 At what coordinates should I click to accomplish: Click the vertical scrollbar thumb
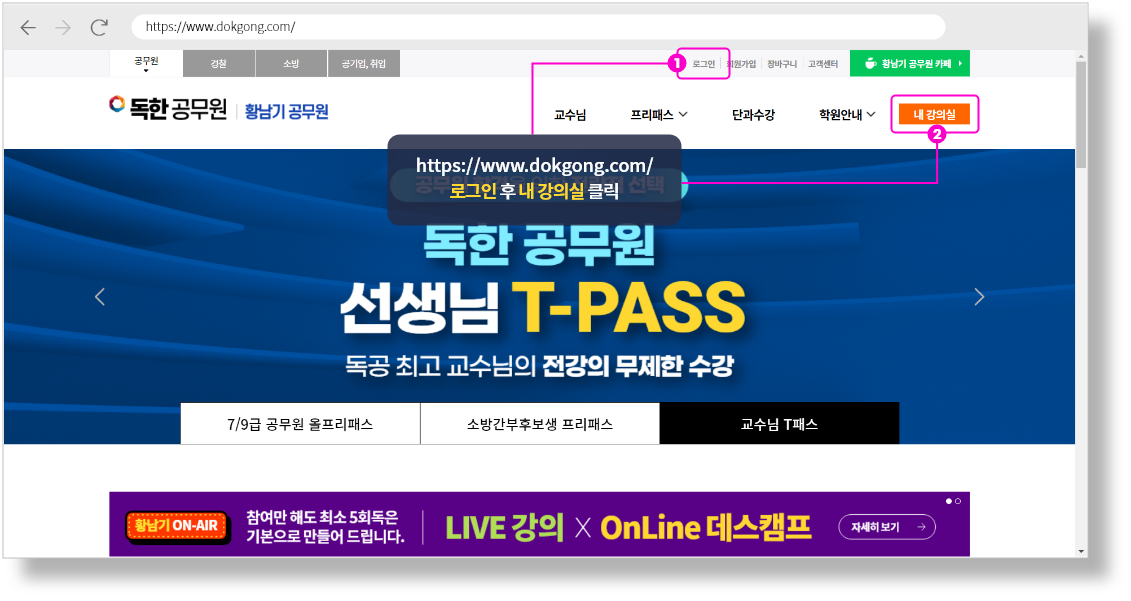pyautogui.click(x=1081, y=115)
